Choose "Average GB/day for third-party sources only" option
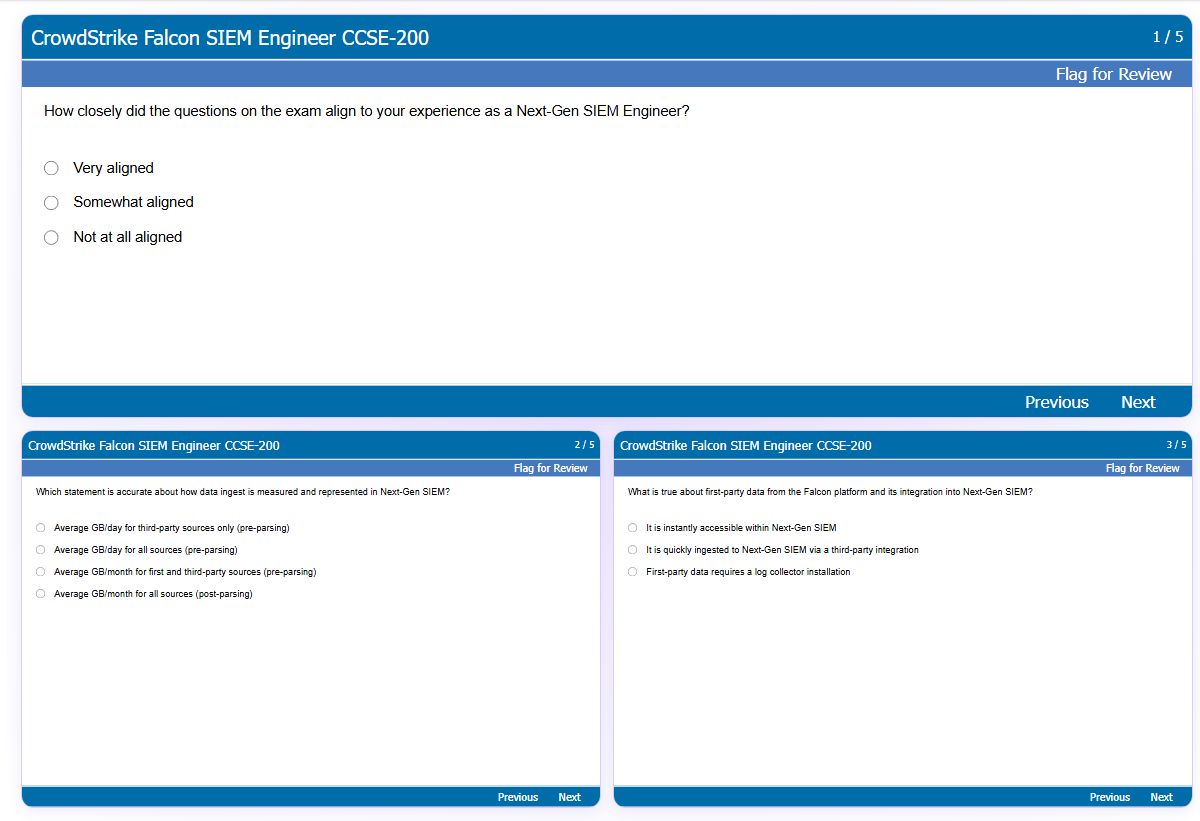The image size is (1200, 821). (41, 528)
